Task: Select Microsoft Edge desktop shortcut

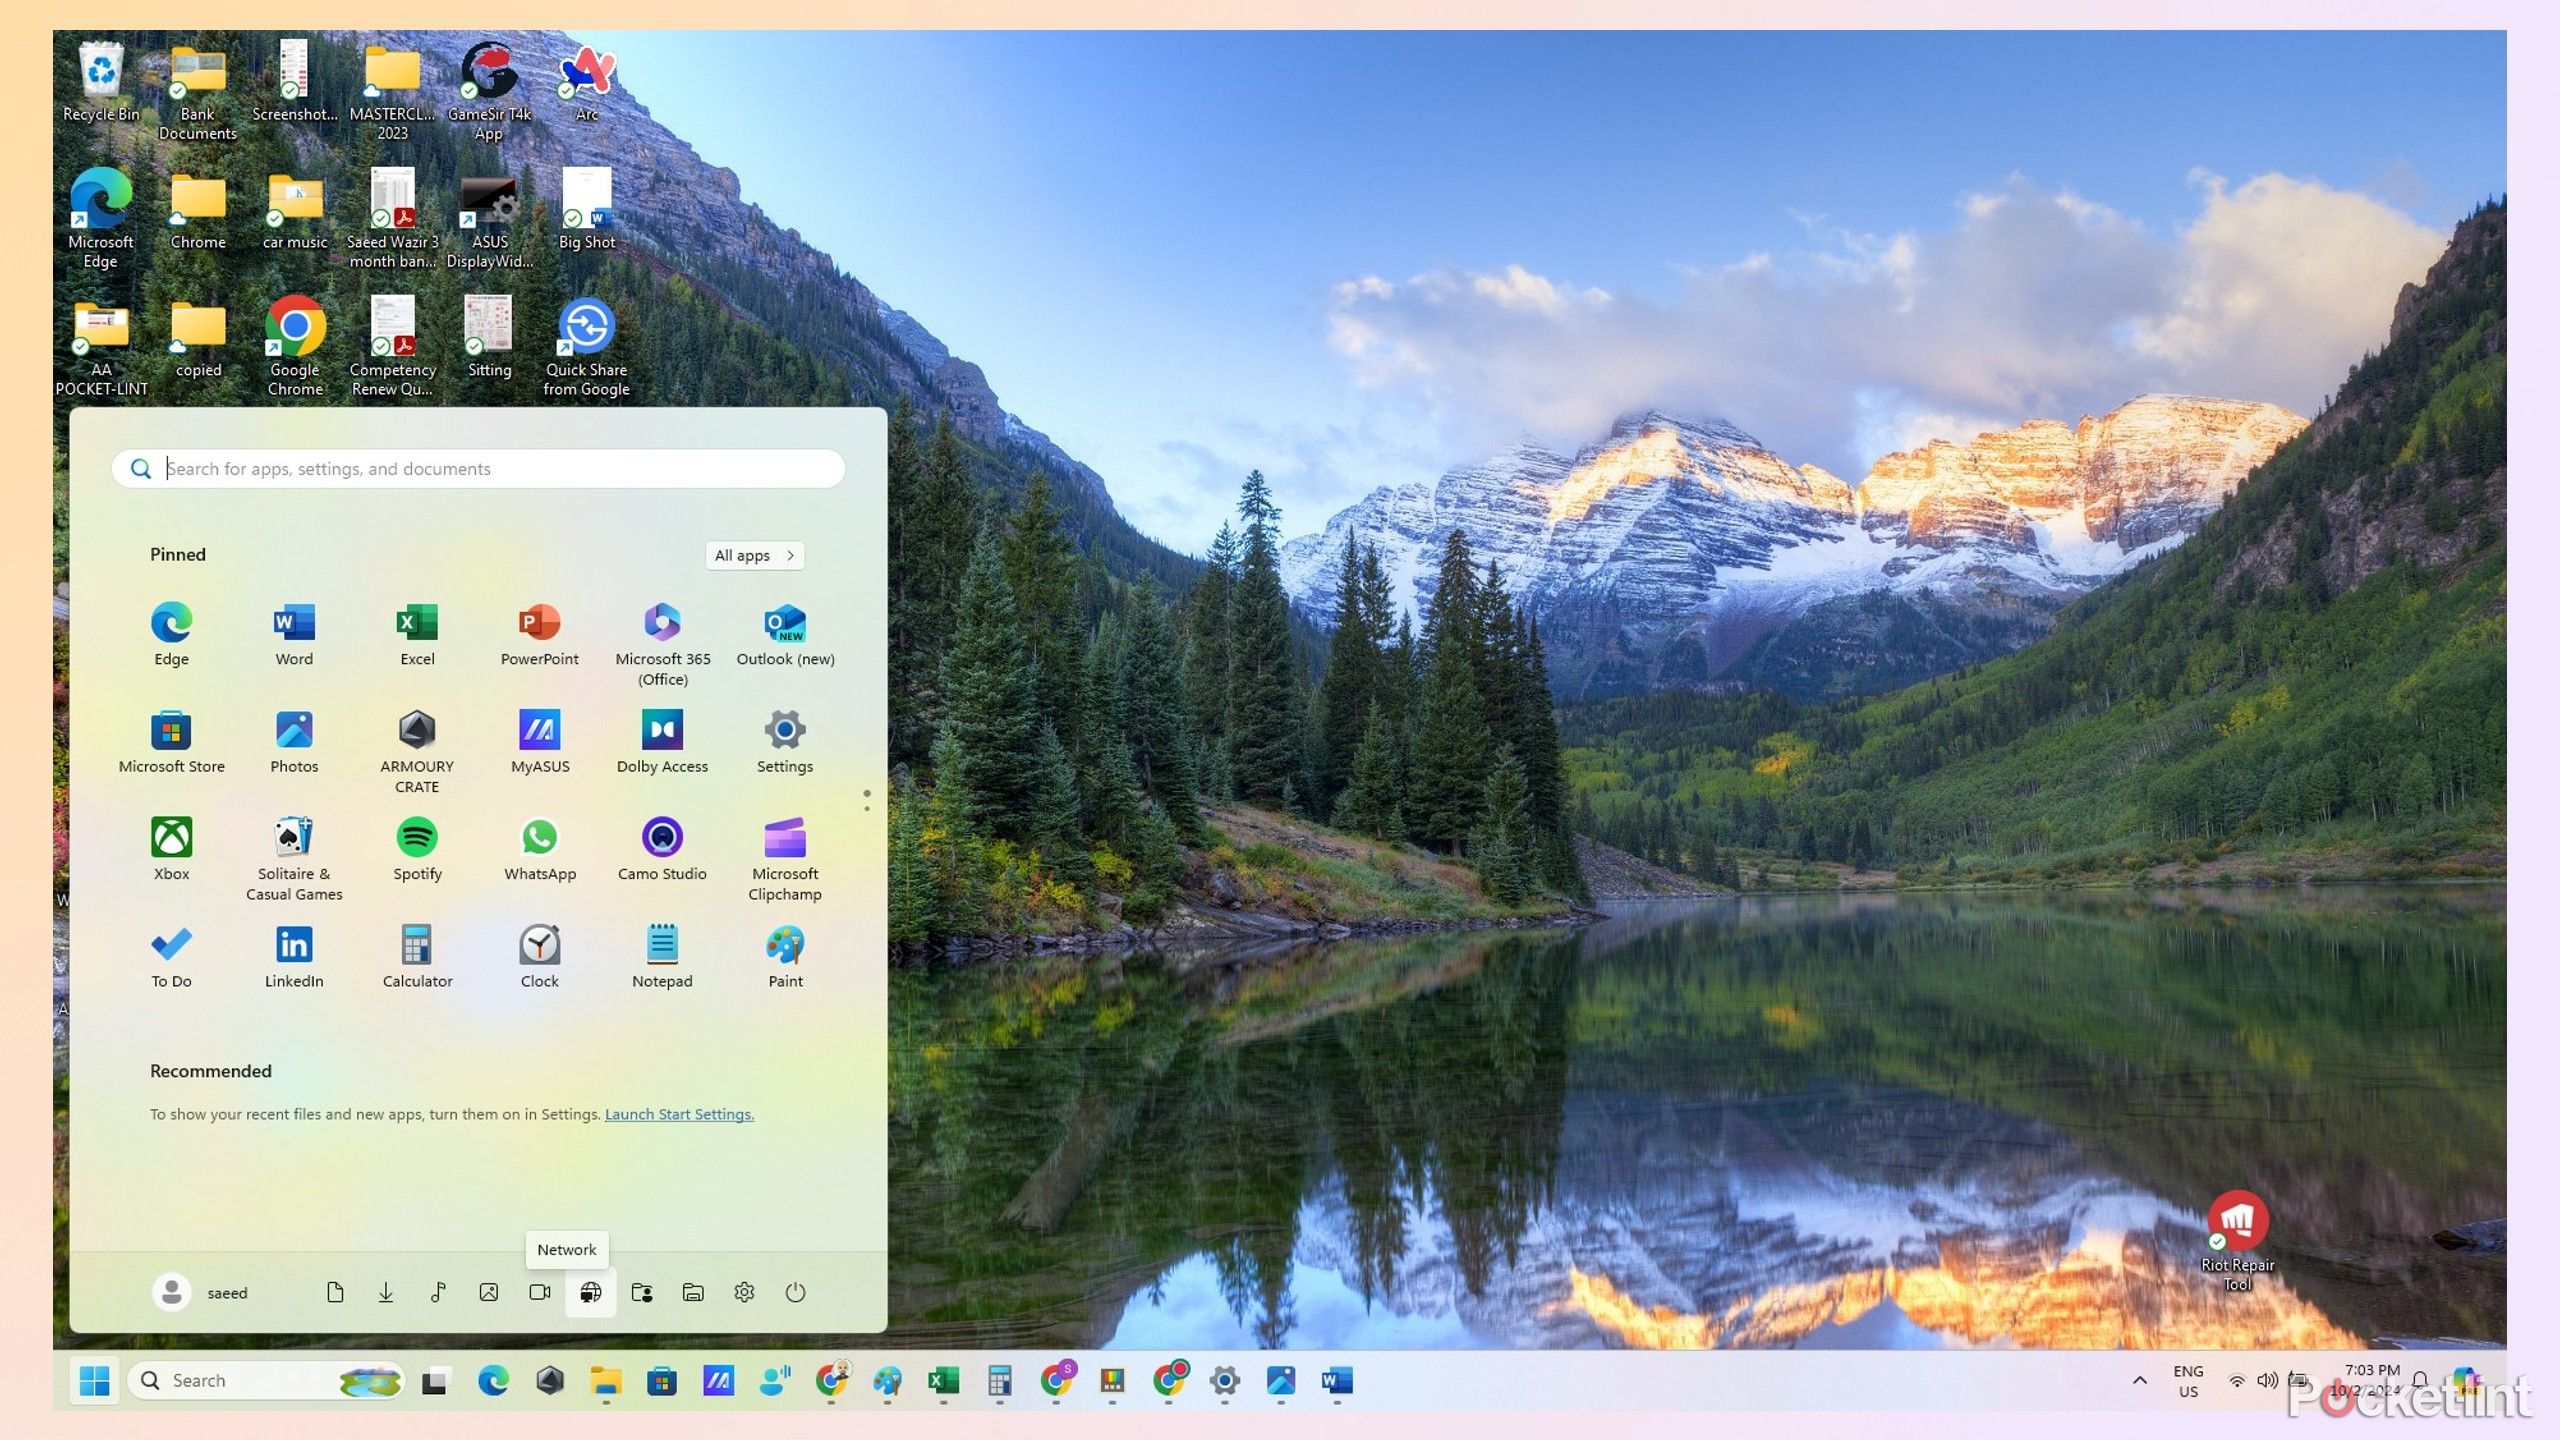Action: tap(101, 219)
